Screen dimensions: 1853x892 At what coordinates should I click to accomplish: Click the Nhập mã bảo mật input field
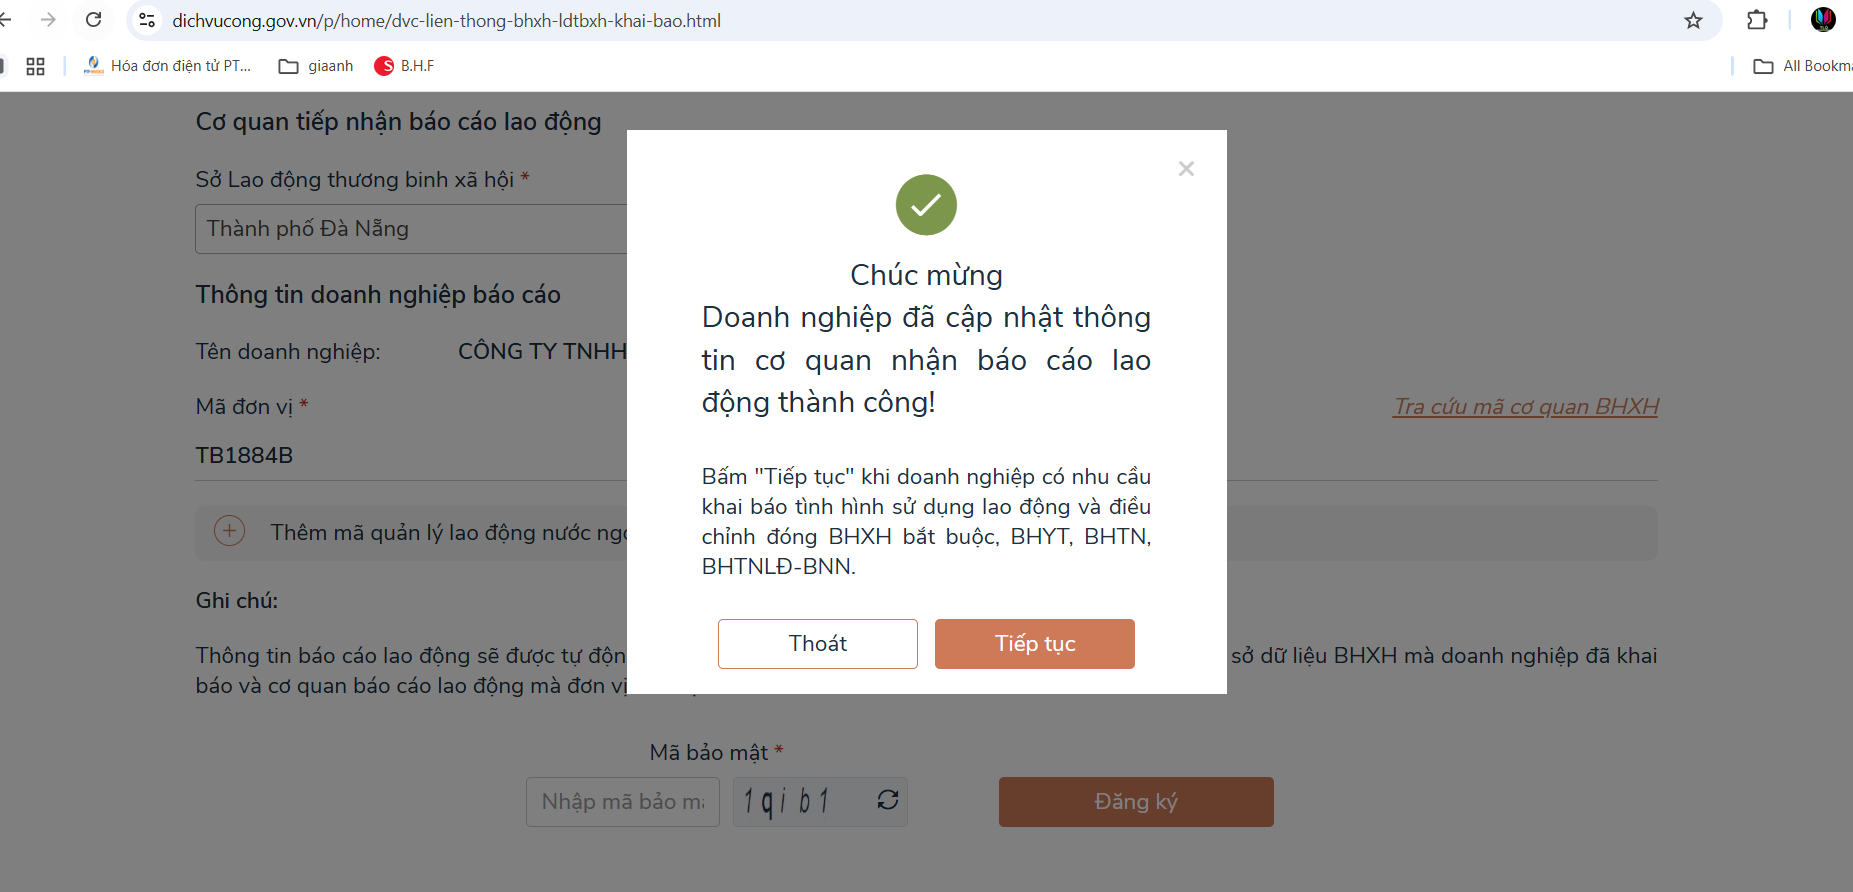click(x=622, y=802)
